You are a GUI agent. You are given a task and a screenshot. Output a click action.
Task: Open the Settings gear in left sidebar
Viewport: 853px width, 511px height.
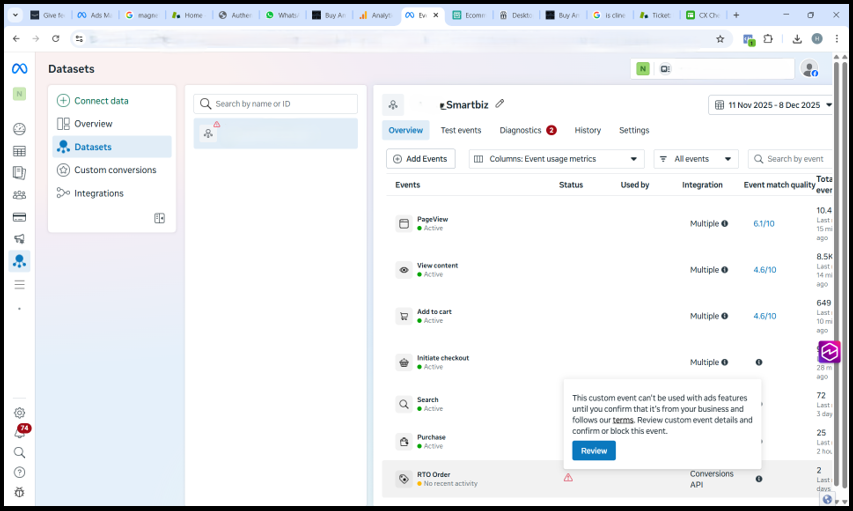(19, 413)
